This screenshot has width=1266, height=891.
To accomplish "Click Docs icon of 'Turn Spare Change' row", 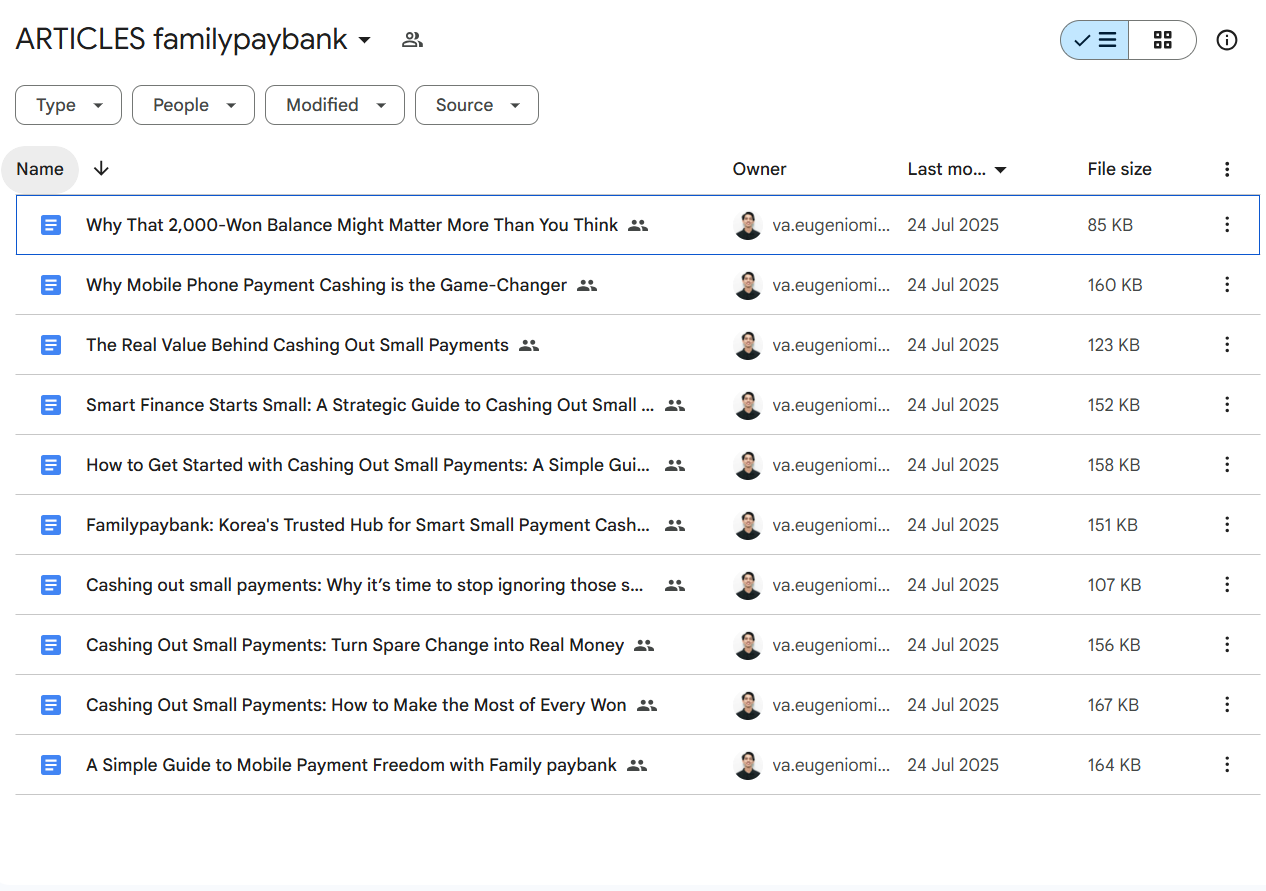I will (x=51, y=645).
